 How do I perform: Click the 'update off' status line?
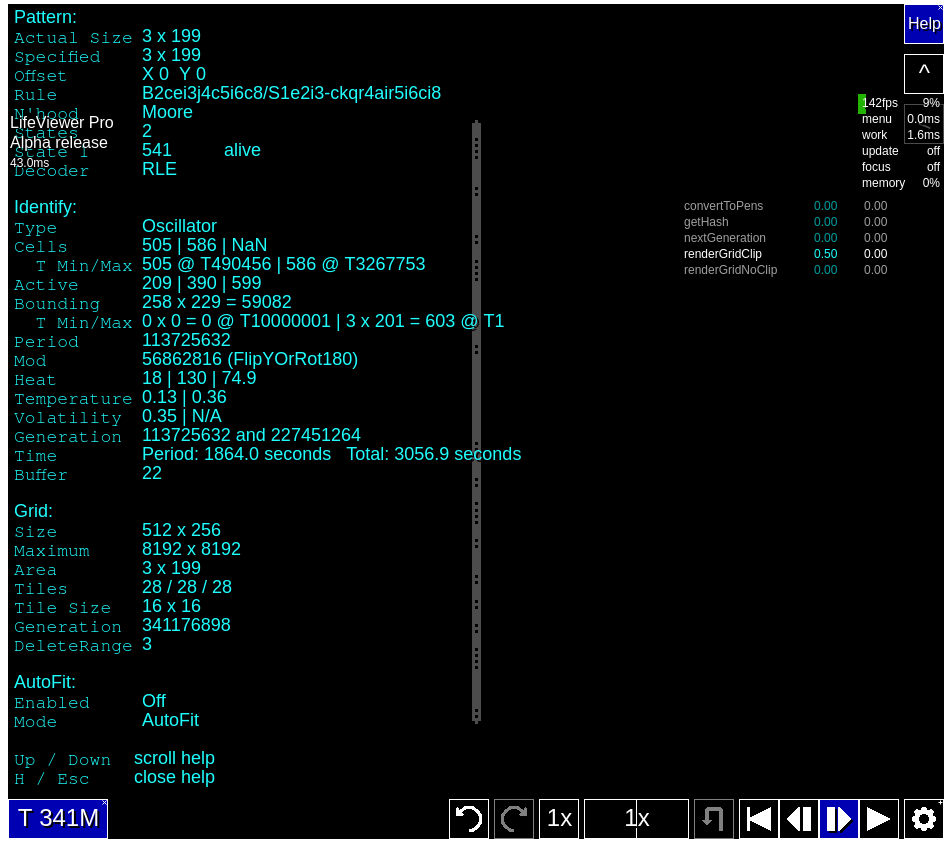click(900, 151)
